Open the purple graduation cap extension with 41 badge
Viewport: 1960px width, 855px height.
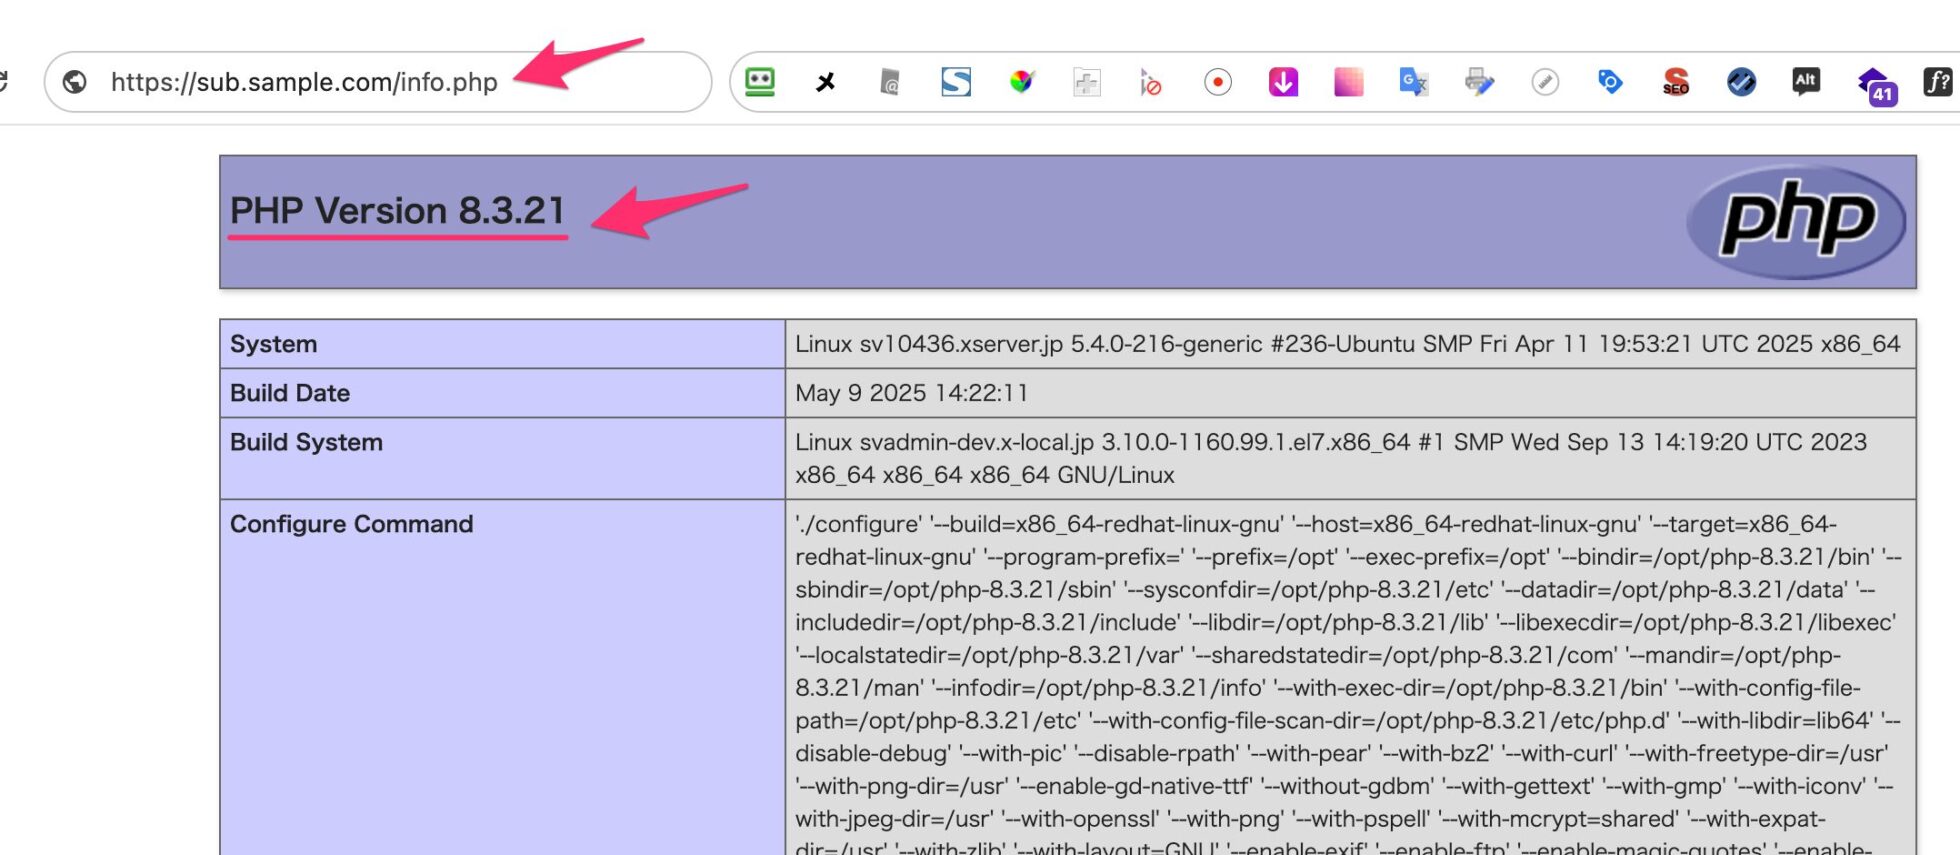pyautogui.click(x=1876, y=85)
